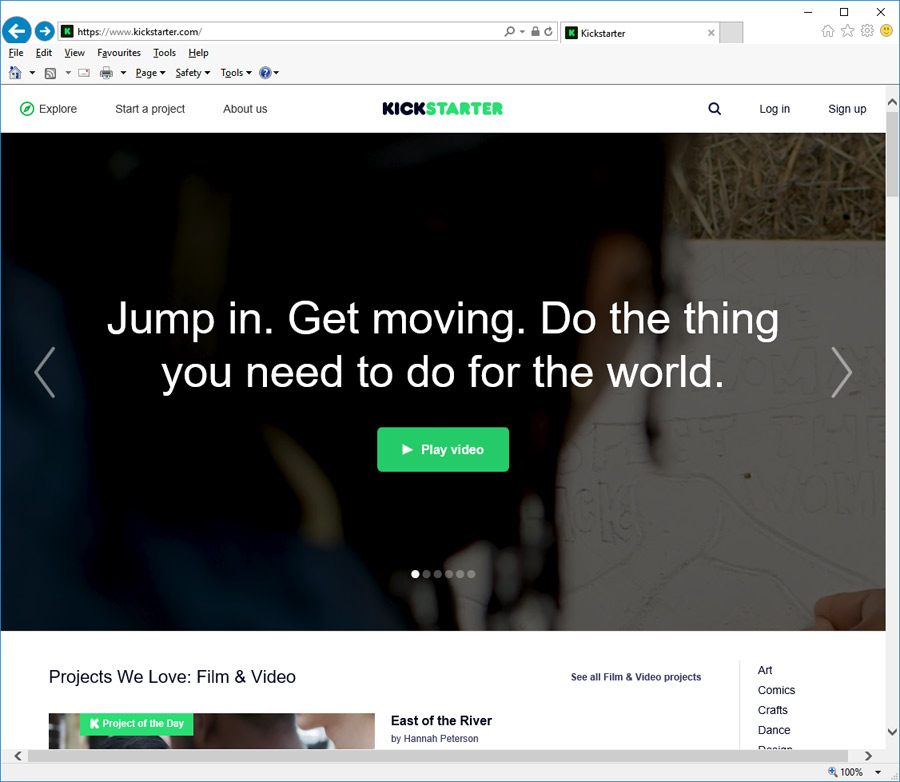Viewport: 900px width, 782px height.
Task: Open the favourites star icon
Action: coord(847,31)
